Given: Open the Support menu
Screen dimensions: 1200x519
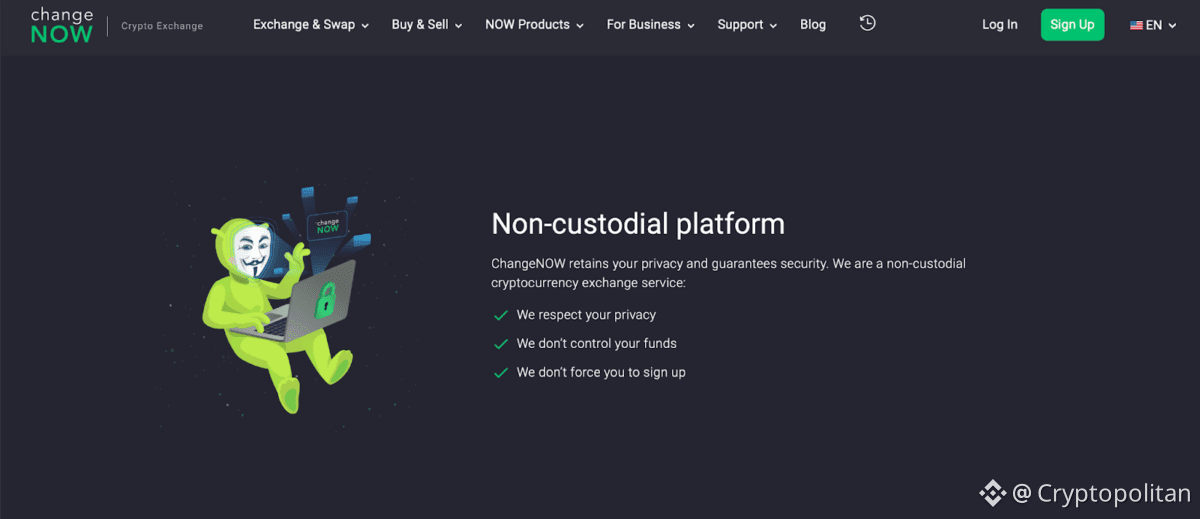Looking at the screenshot, I should coord(747,25).
